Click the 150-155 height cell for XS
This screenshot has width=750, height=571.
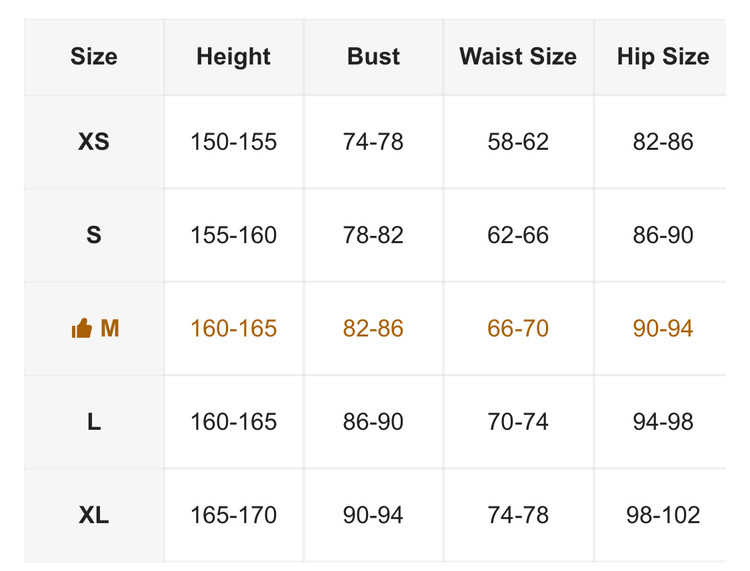pyautogui.click(x=233, y=142)
